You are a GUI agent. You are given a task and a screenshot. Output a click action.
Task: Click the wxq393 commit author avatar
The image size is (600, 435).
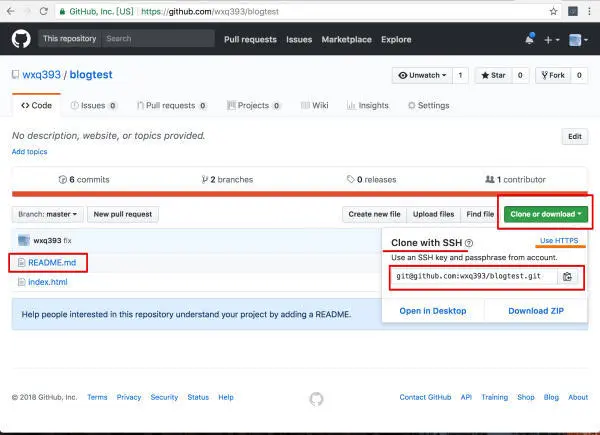(24, 240)
